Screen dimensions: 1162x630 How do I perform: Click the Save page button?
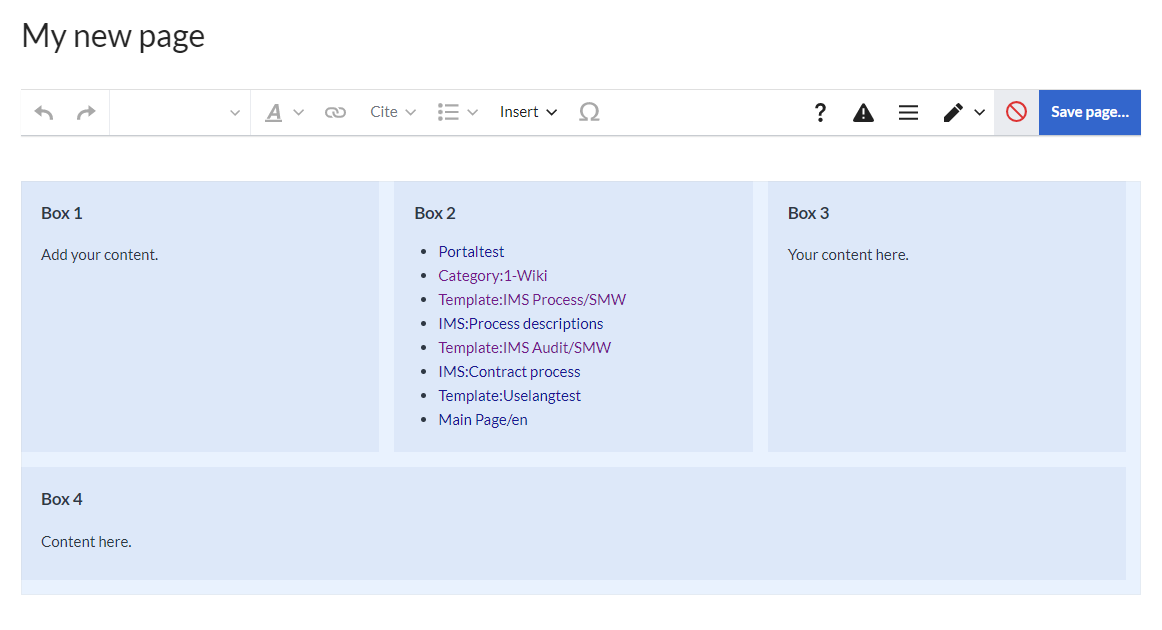tap(1089, 112)
